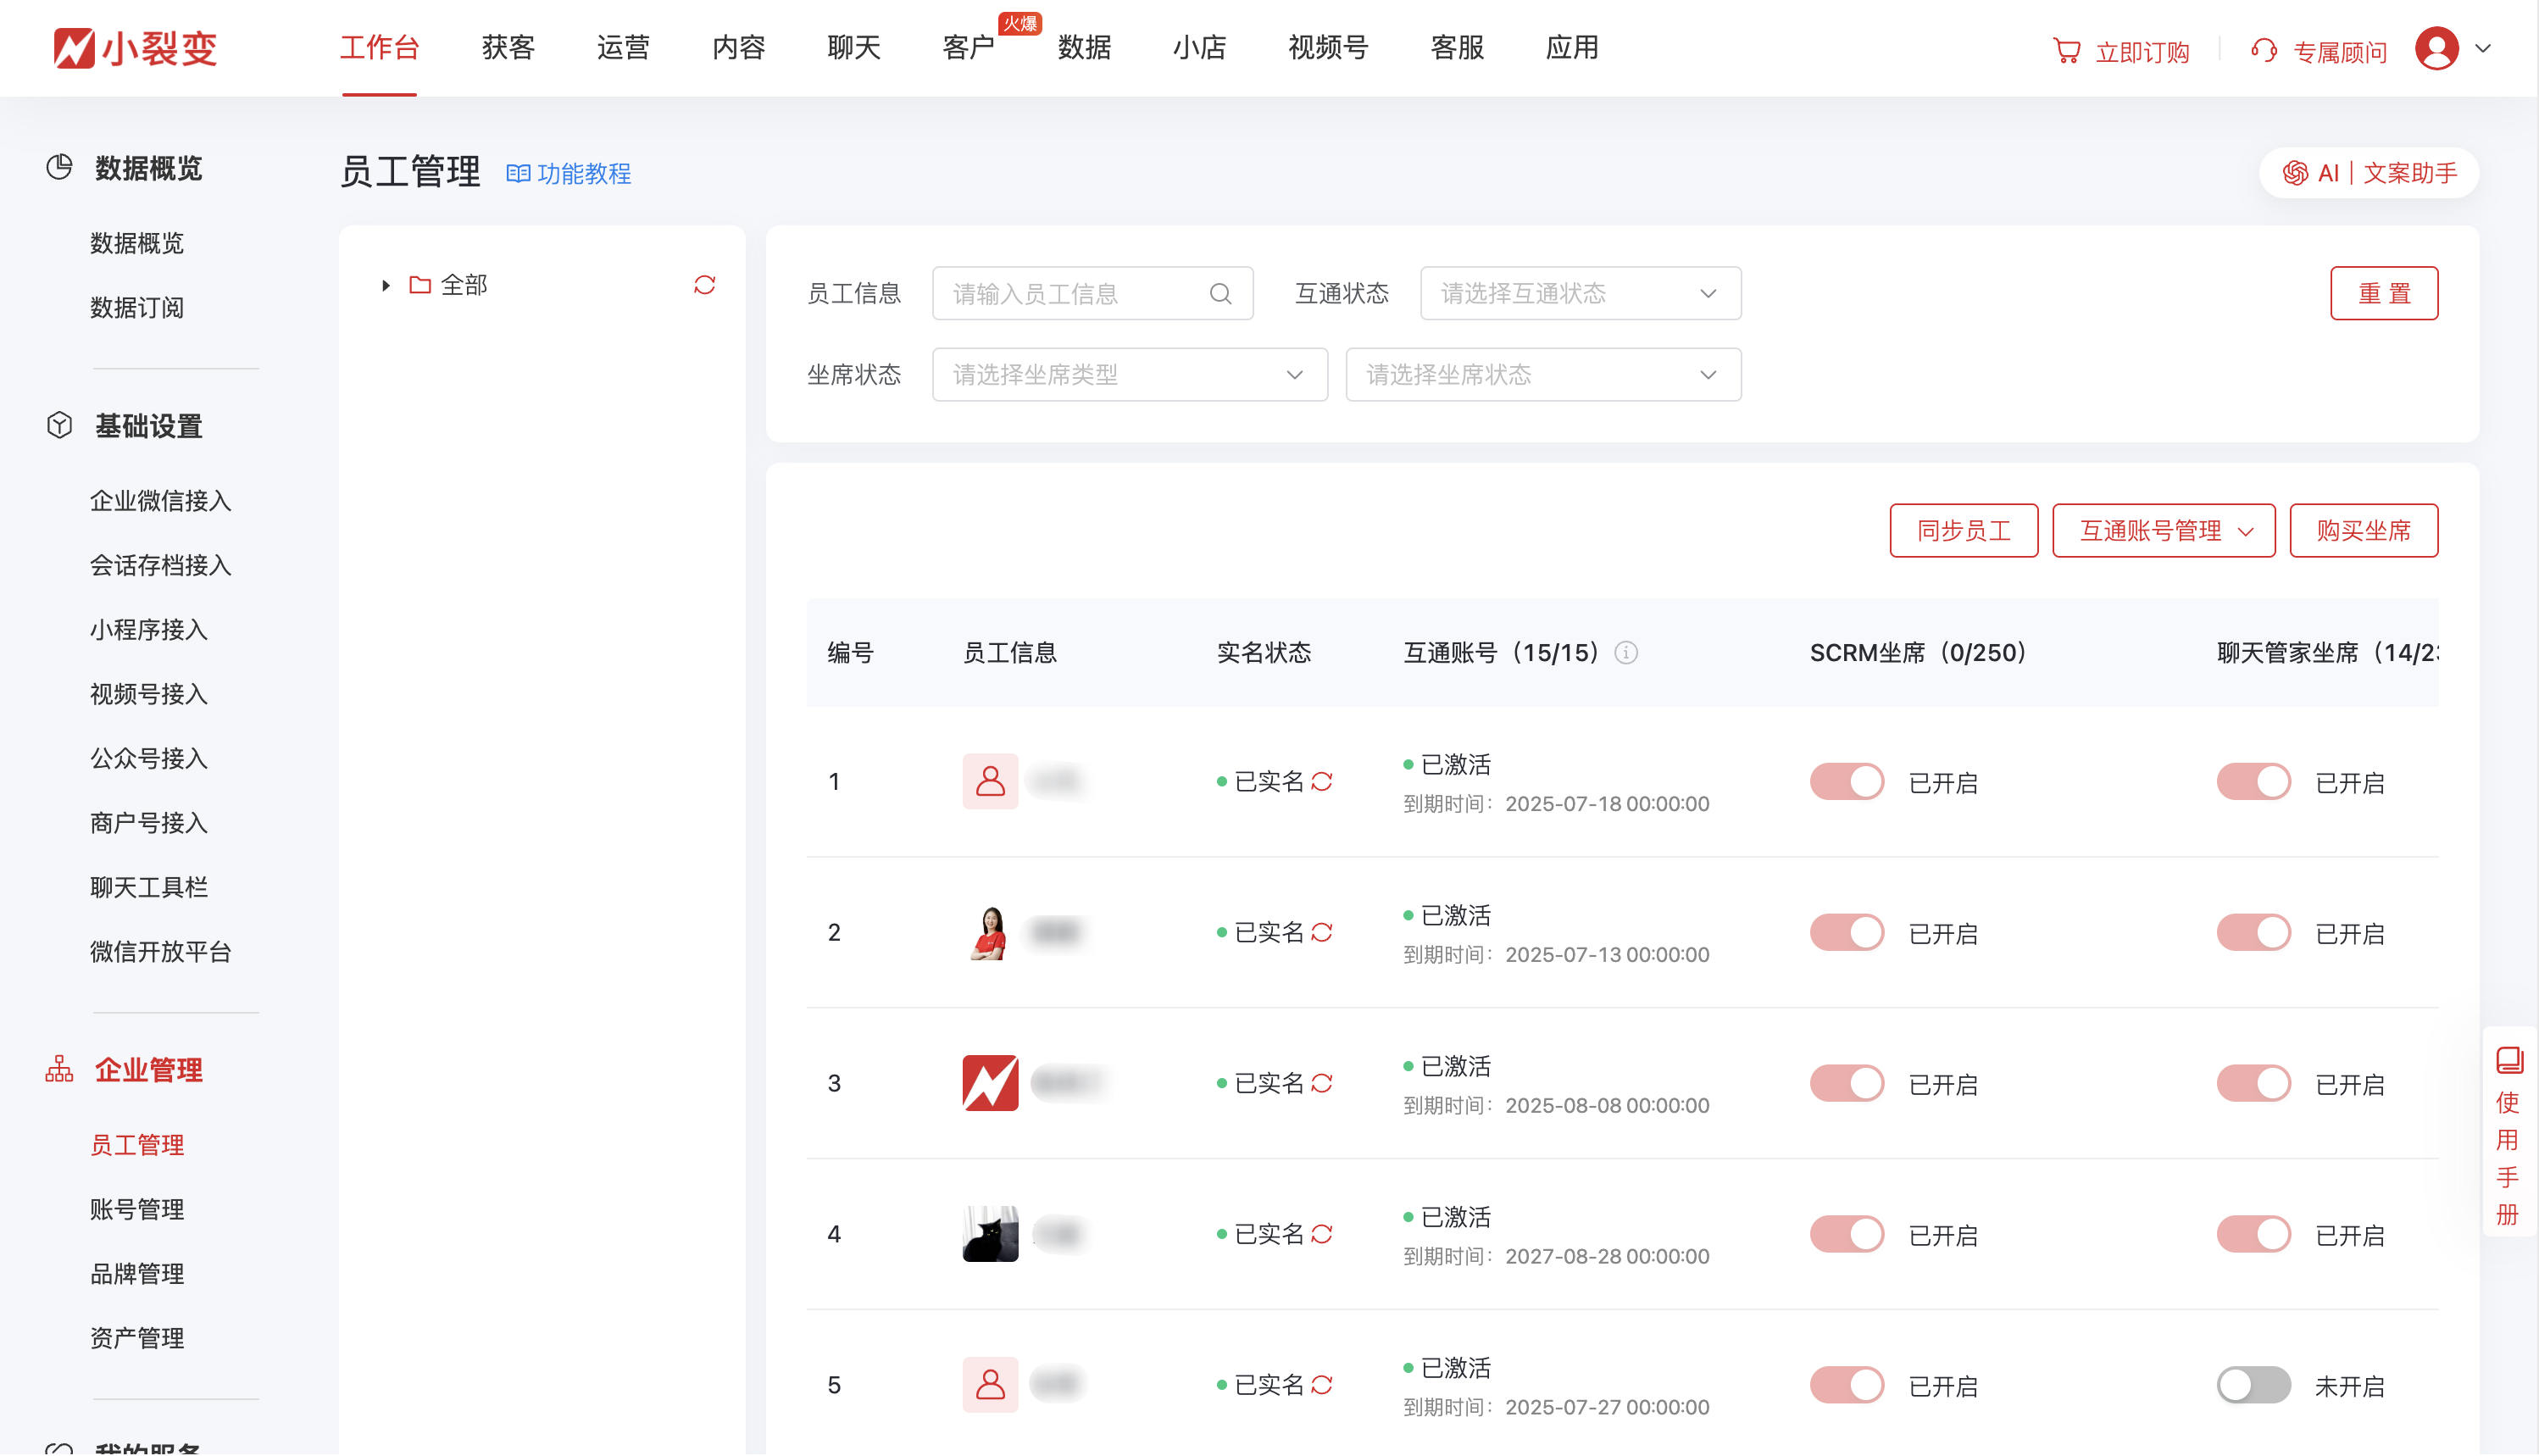Click the 使用手册 book icon
Screen dimensions: 2539x1456
2509,1060
